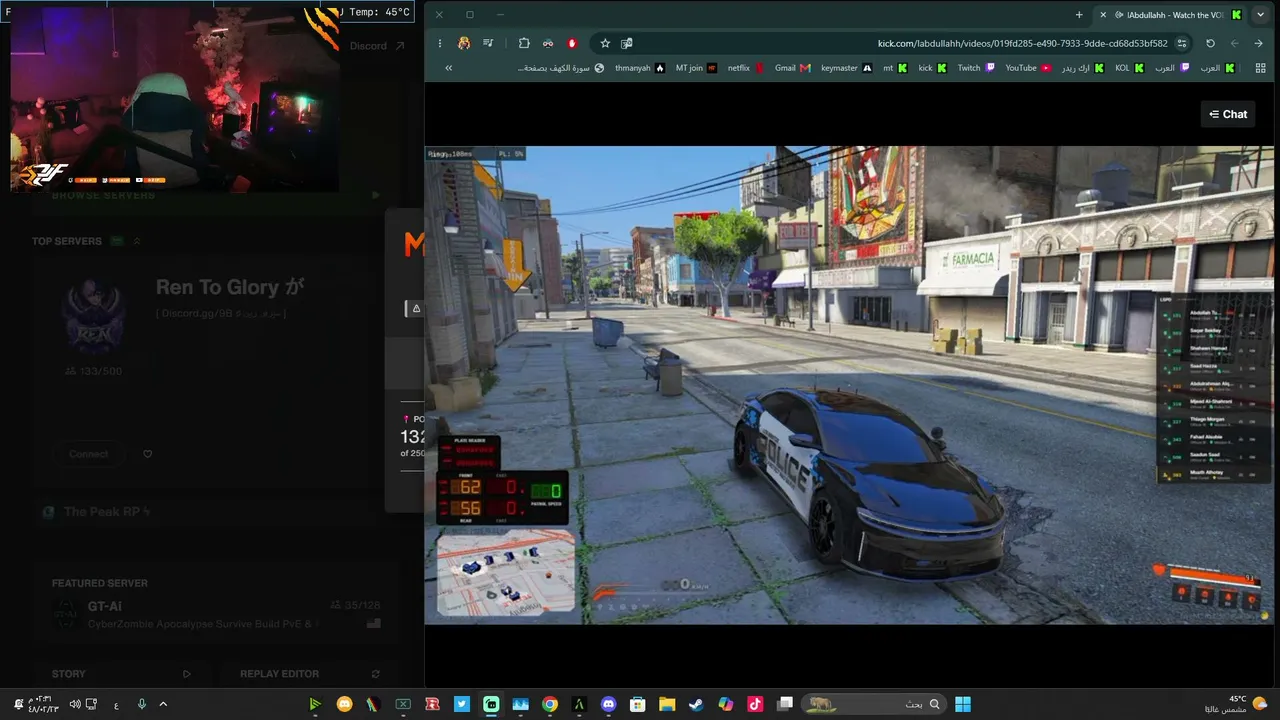This screenshot has height=720, width=1280.
Task: Click the Browse Servers heading
Action: (104, 195)
